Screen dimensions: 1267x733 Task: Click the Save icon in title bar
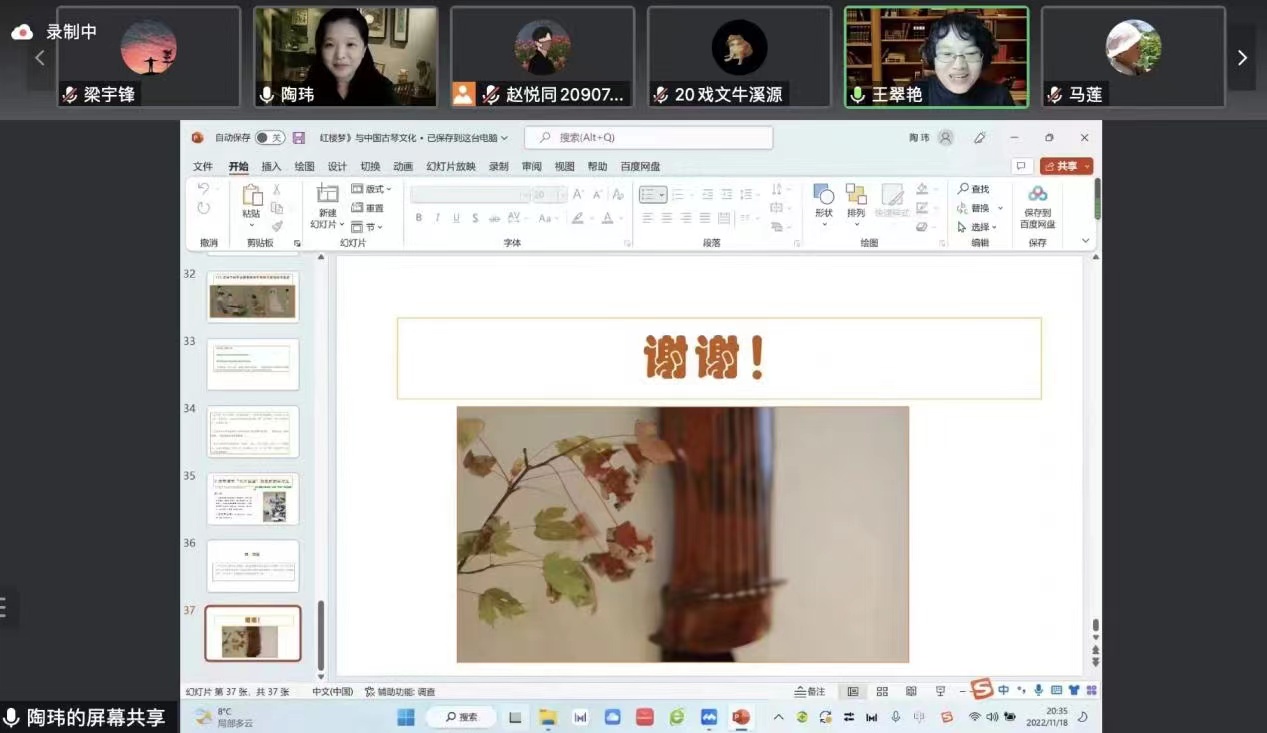click(x=298, y=138)
